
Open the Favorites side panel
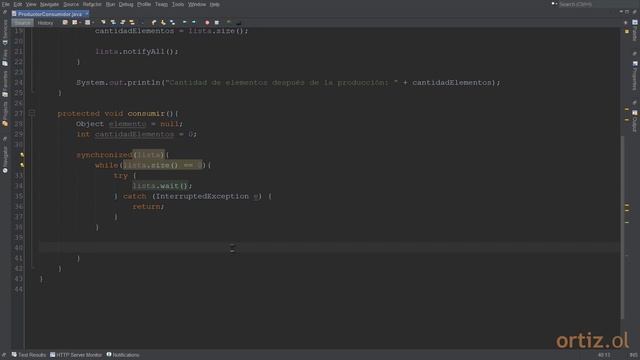(5, 83)
